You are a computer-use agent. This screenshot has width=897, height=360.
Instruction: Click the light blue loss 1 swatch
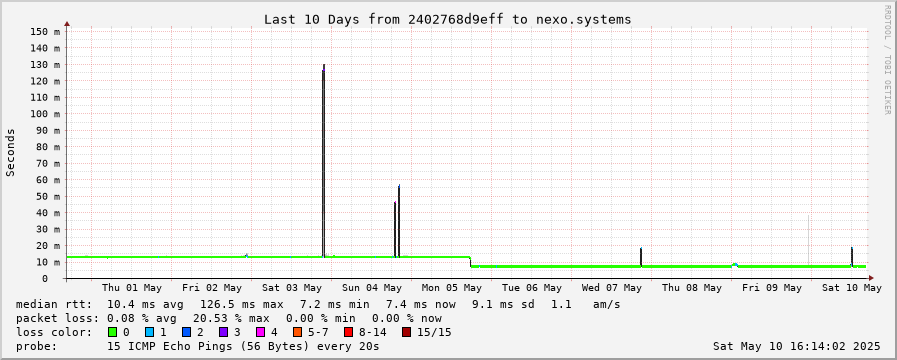coord(149,332)
